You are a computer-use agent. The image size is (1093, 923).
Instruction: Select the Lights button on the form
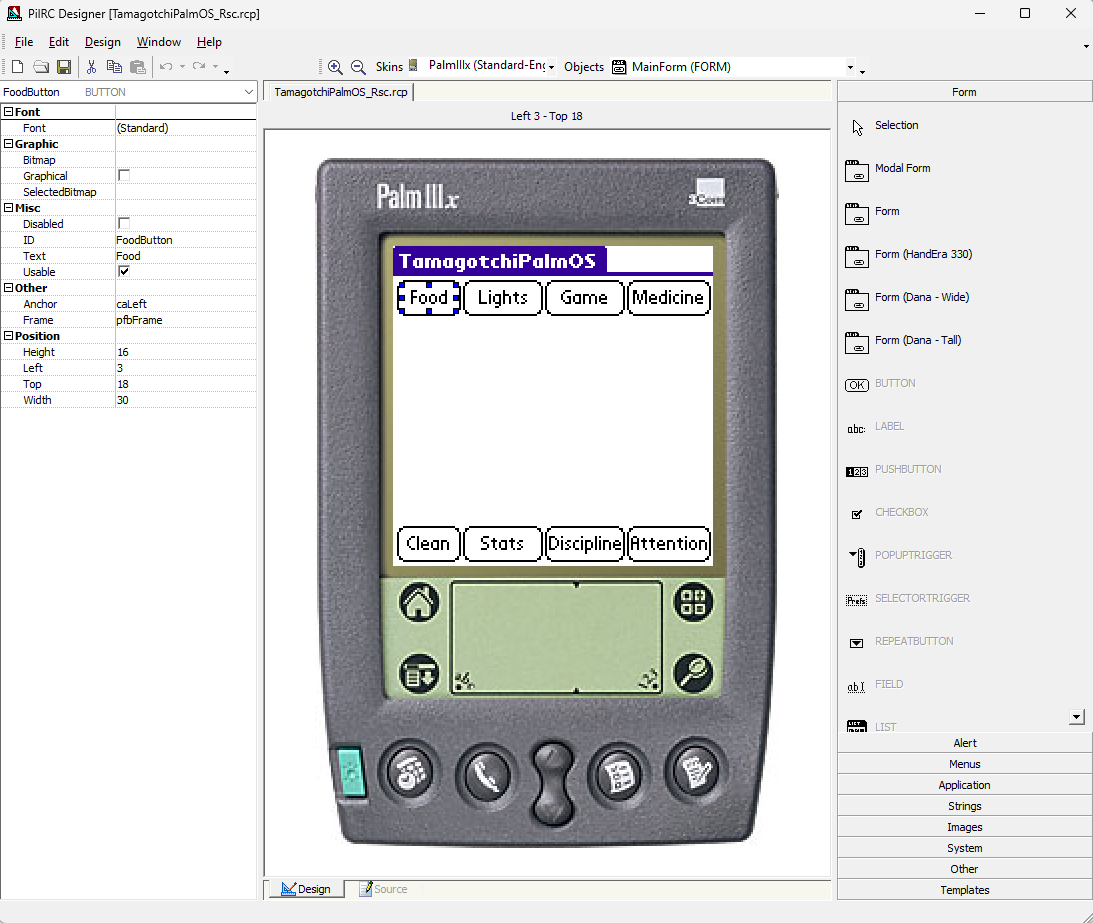503,298
